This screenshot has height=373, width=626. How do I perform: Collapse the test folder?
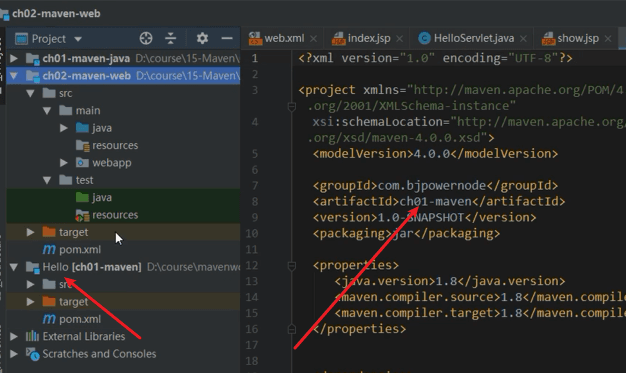point(47,180)
